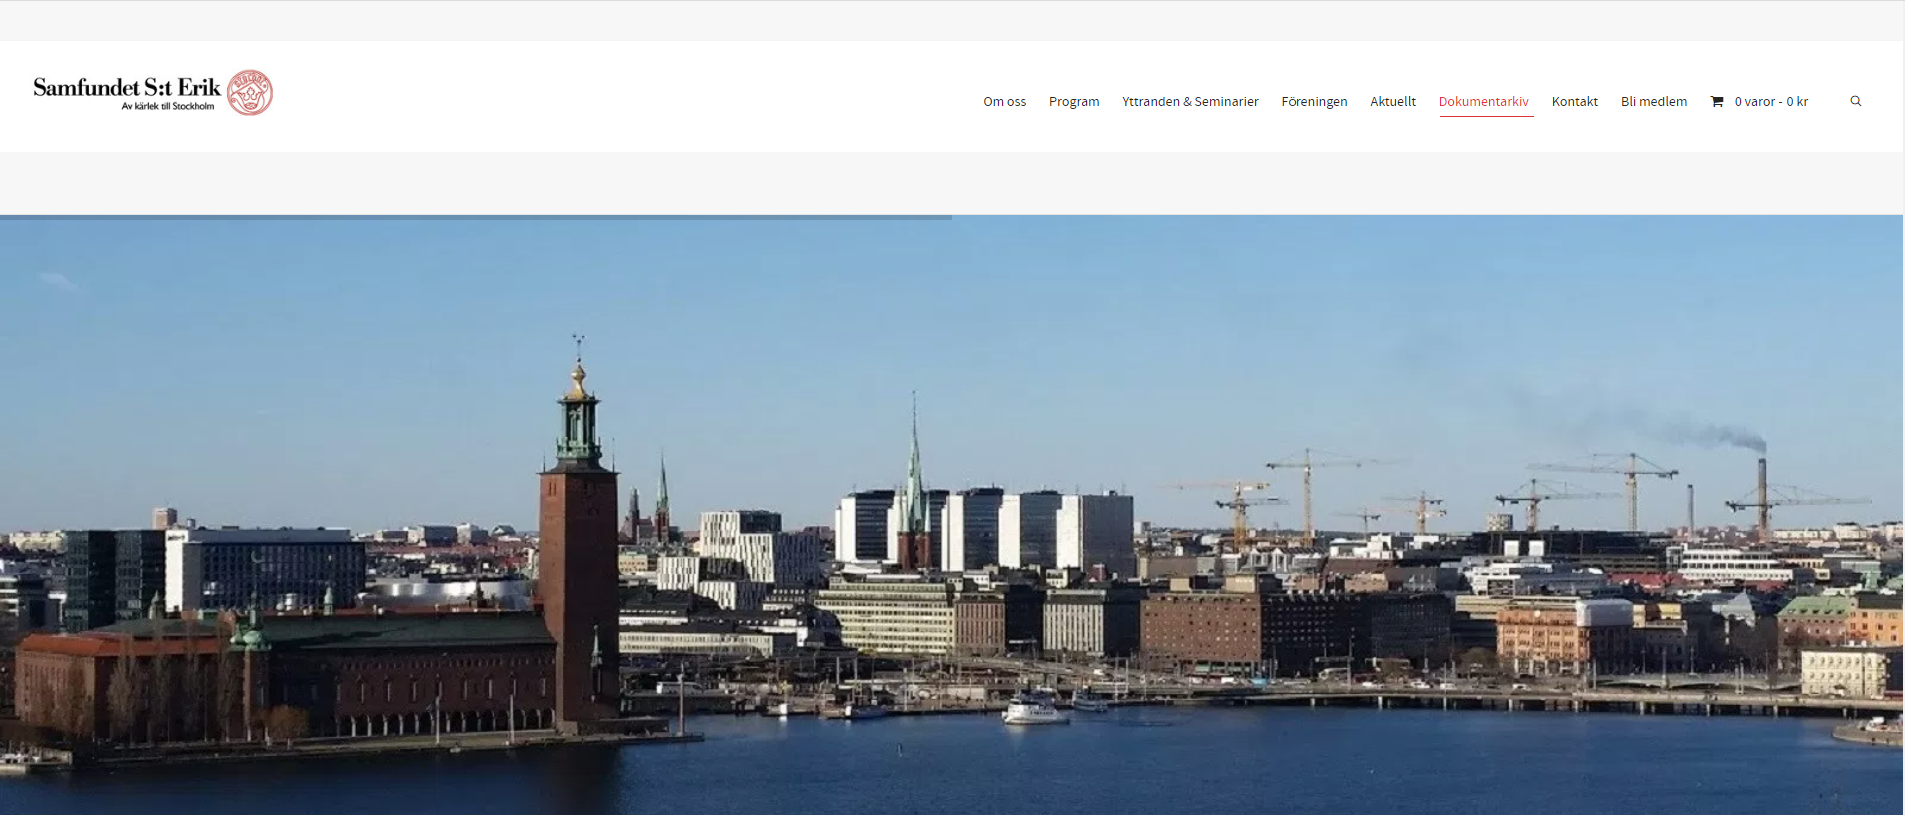The height and width of the screenshot is (816, 1905).
Task: Click the shopping cart icon
Action: coord(1717,101)
